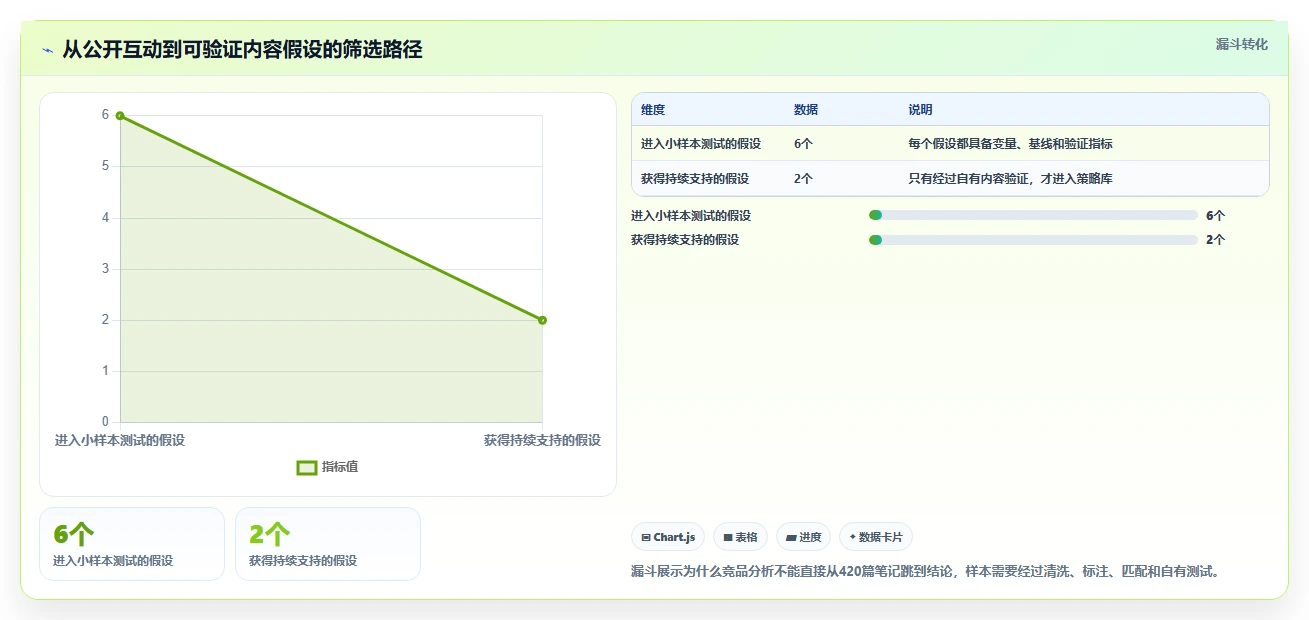Click the 数据卡片 tag's sparkle icon
1309x620 pixels.
(x=852, y=537)
